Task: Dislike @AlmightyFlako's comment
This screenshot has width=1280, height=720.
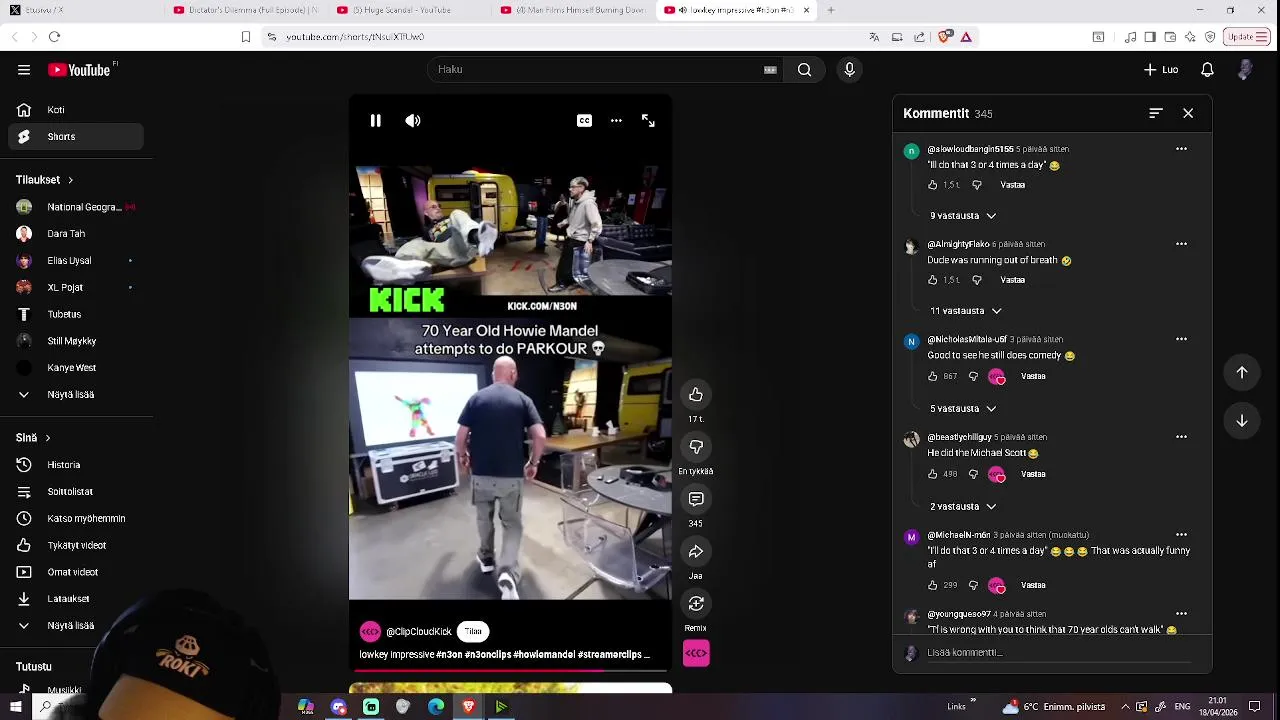Action: pos(977,280)
